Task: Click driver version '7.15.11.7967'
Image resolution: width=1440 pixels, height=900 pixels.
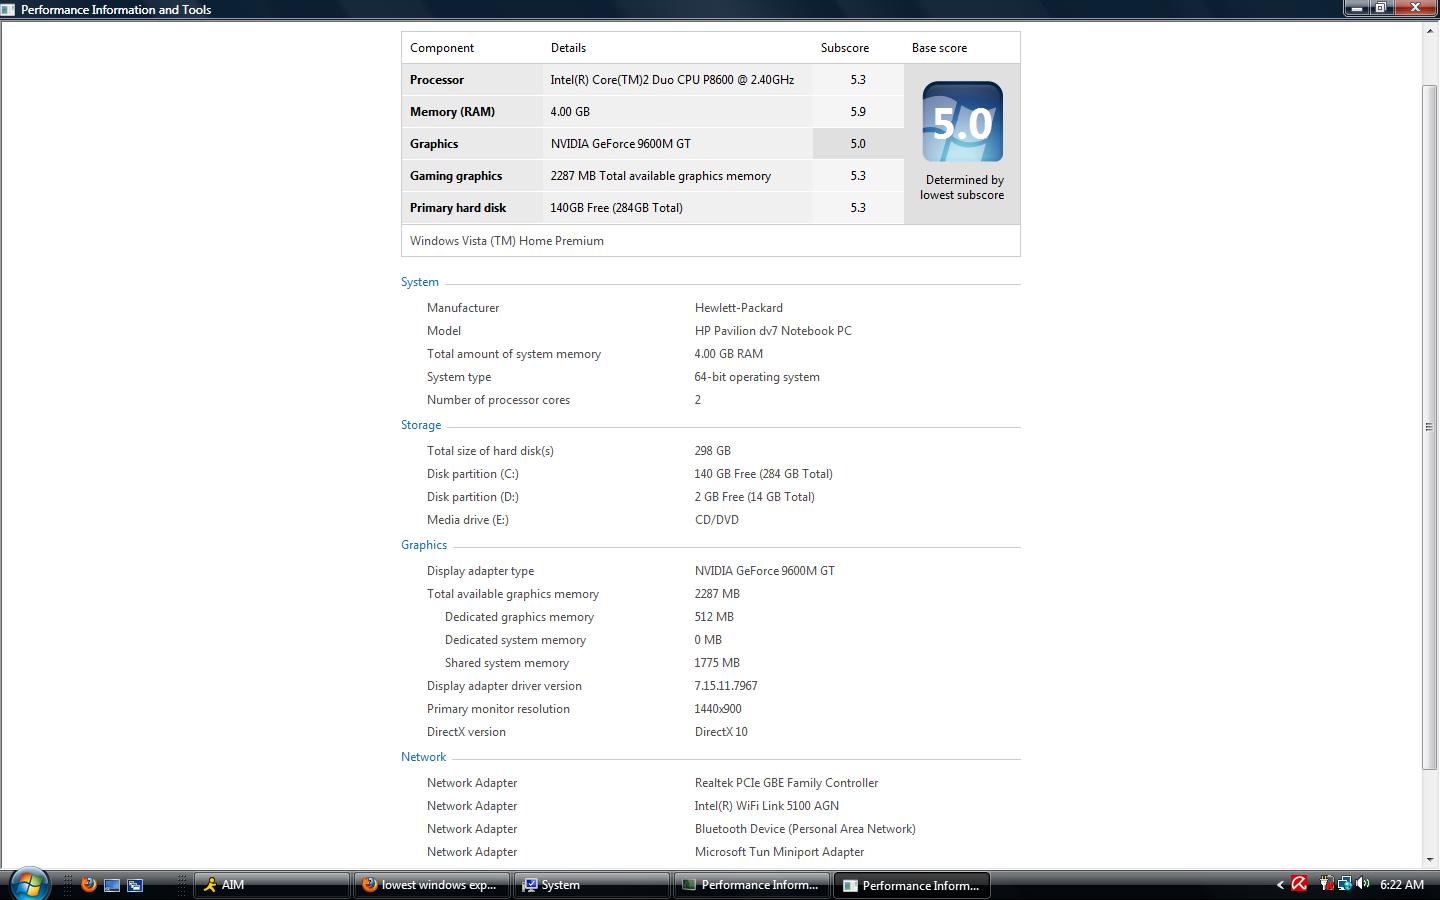Action: click(x=726, y=686)
